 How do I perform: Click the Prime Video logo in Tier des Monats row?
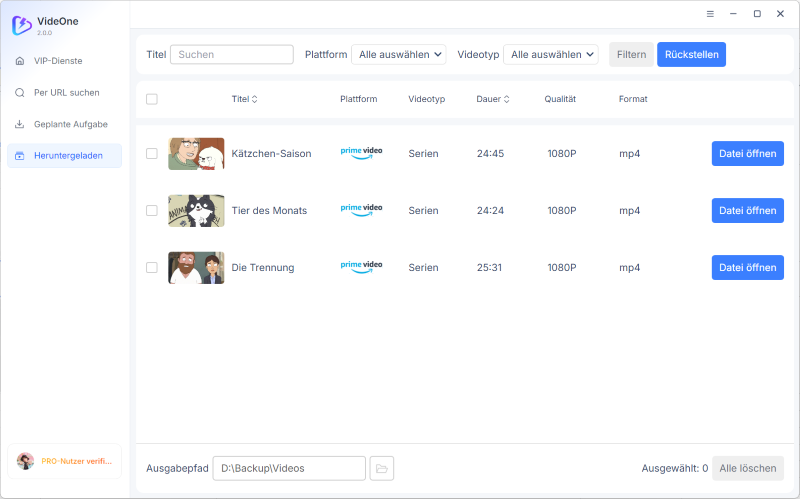point(361,210)
